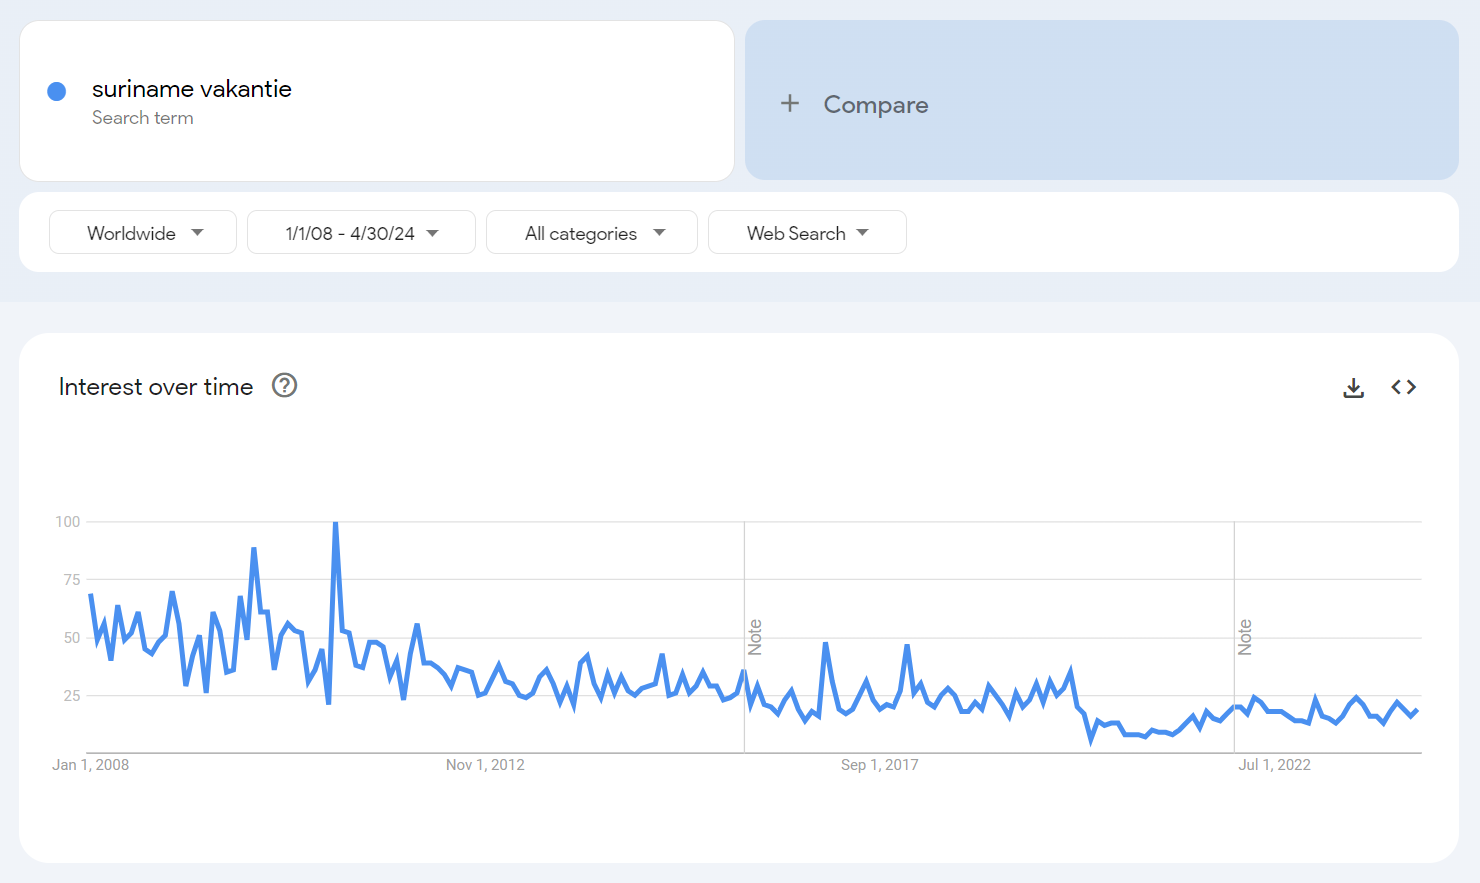Image resolution: width=1480 pixels, height=883 pixels.
Task: Add a comparison term with Compare
Action: pos(1102,100)
